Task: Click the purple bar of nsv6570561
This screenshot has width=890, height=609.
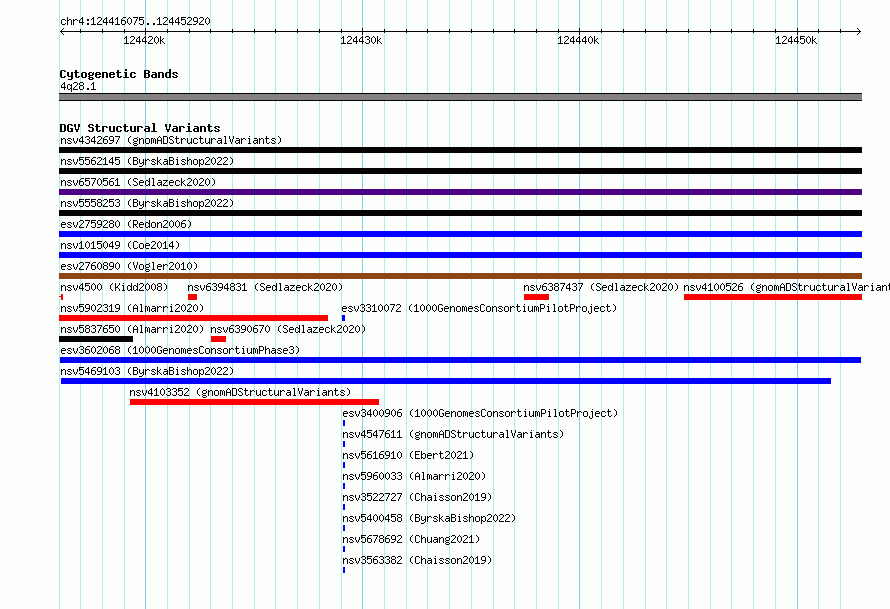Action: (460, 192)
